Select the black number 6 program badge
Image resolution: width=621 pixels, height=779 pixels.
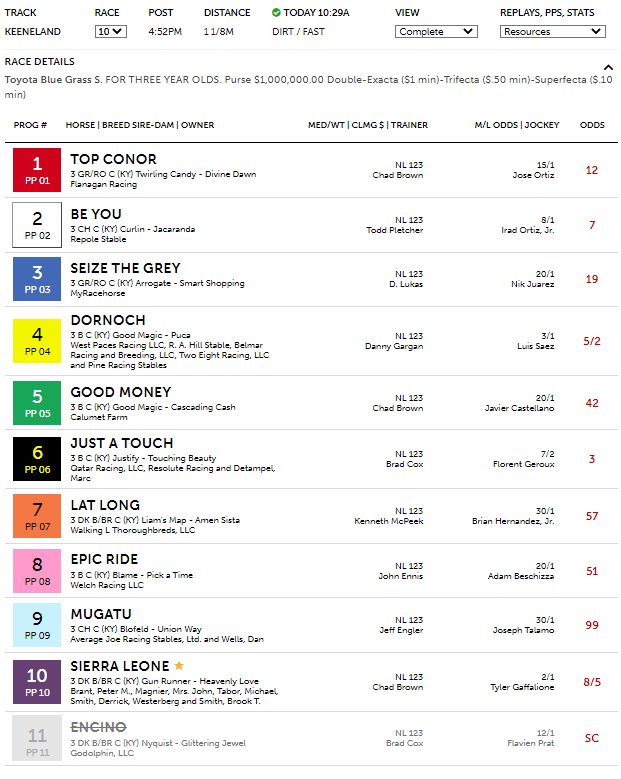coord(37,457)
